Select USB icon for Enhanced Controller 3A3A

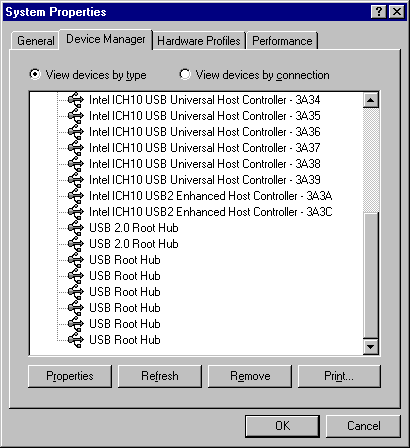click(76, 196)
